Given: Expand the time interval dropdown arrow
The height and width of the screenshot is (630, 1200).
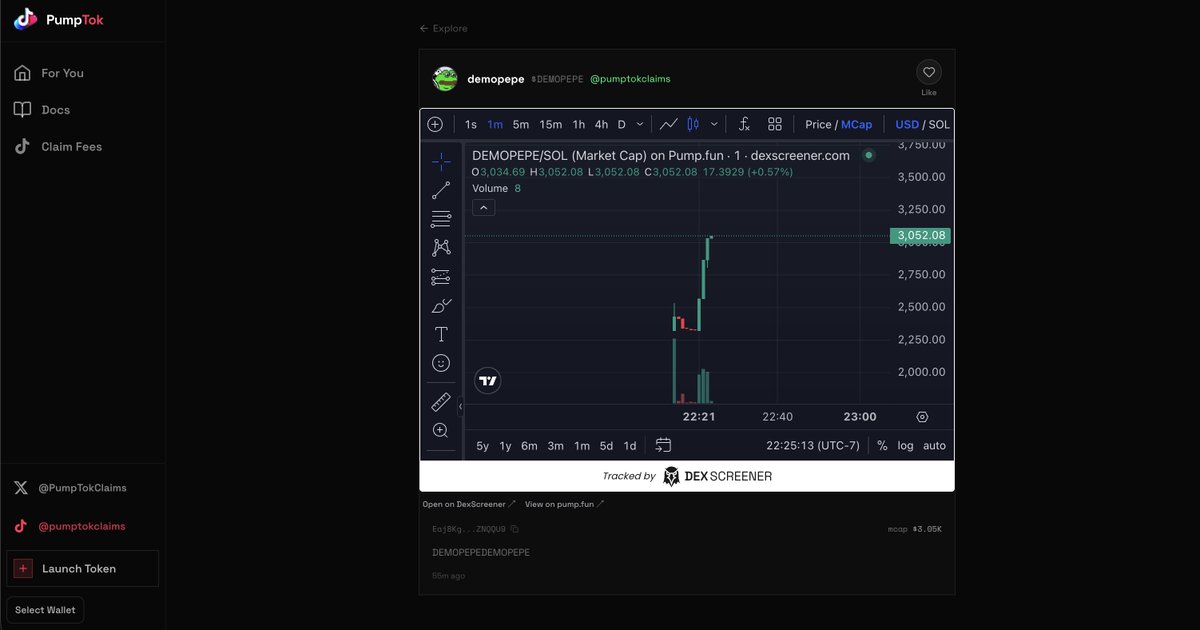Looking at the screenshot, I should [640, 125].
